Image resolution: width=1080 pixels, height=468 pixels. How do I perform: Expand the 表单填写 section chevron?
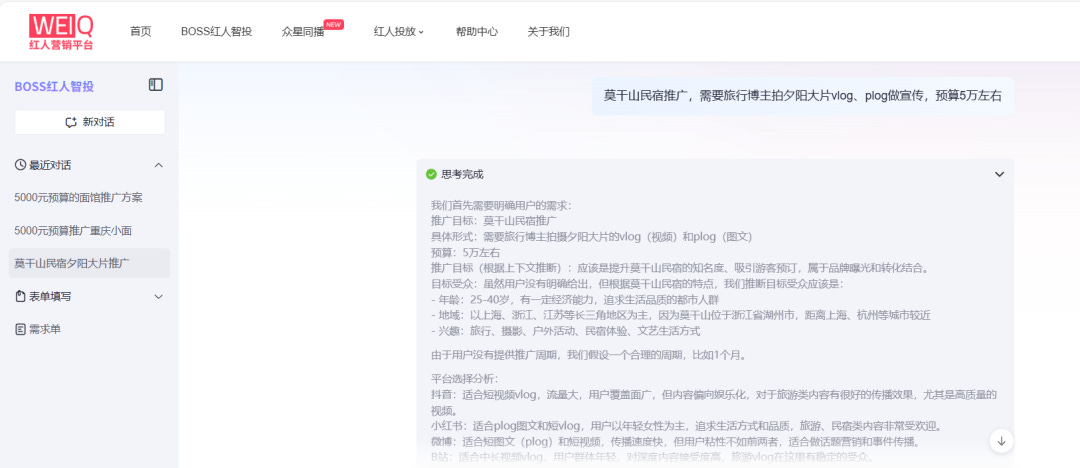coord(158,296)
